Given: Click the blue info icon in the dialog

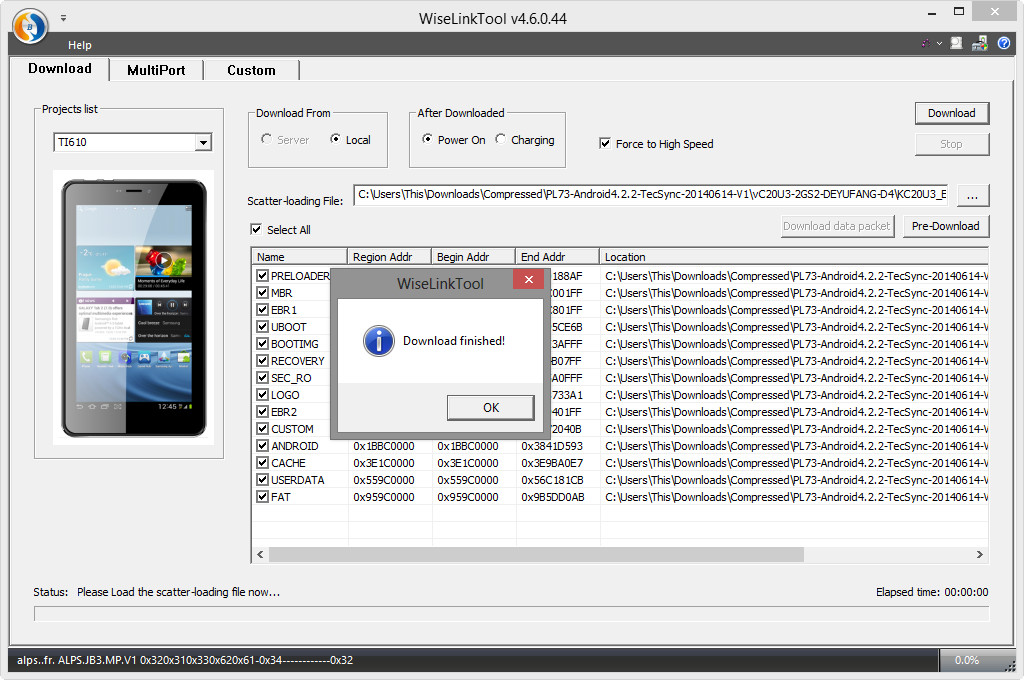Looking at the screenshot, I should (x=379, y=341).
